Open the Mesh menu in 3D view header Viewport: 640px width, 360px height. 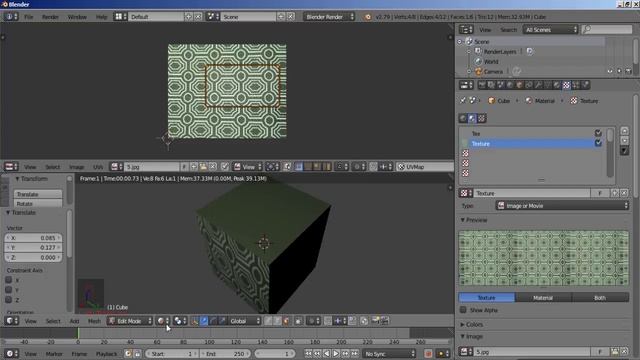94,321
